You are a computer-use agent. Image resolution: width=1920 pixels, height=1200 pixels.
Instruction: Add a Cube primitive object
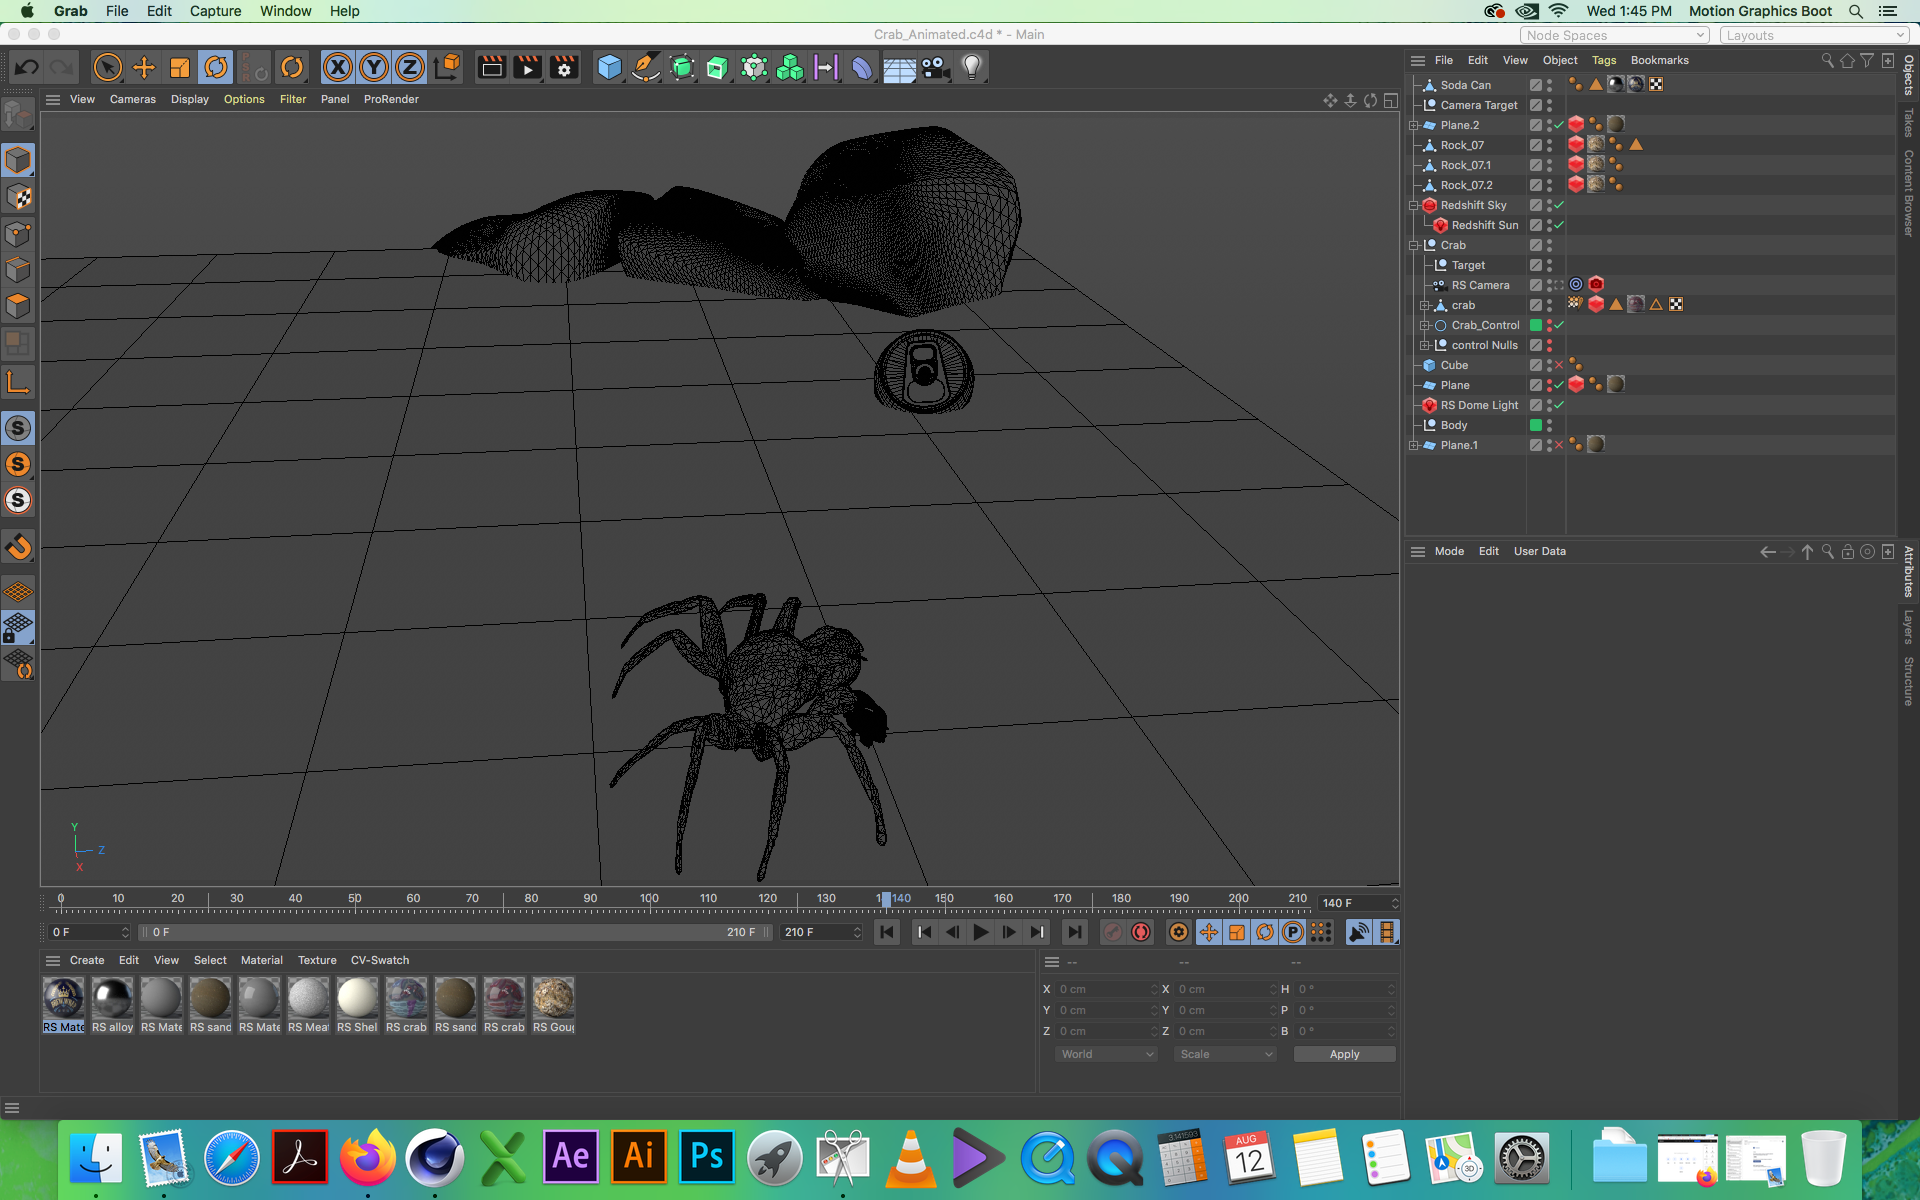click(609, 68)
